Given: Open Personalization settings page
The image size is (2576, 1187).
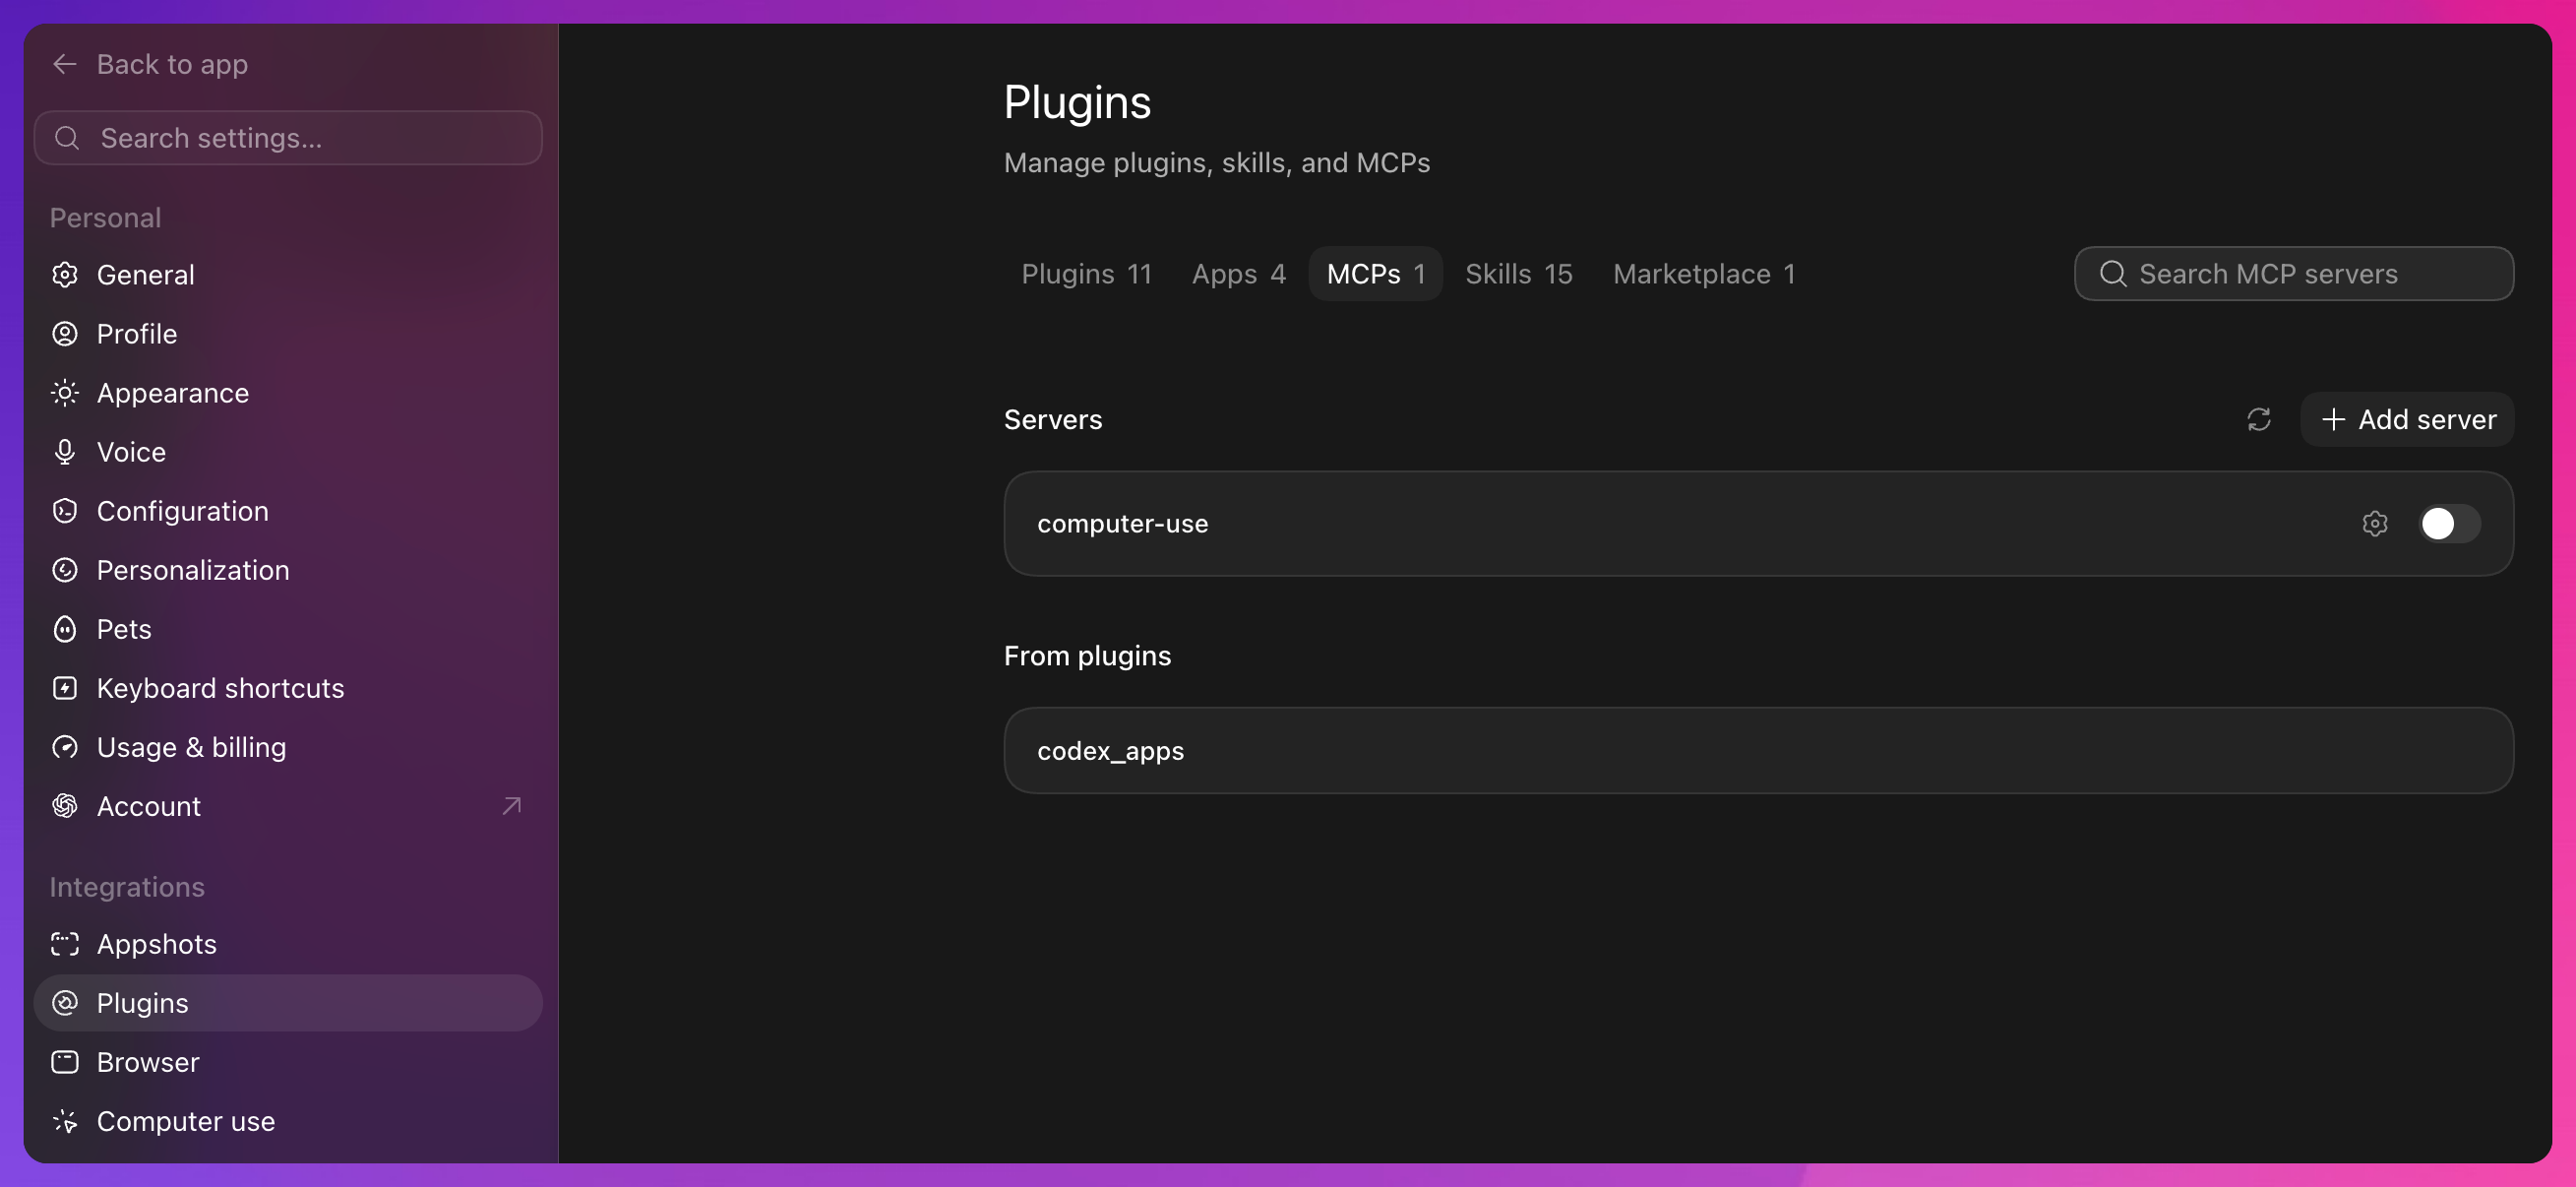Looking at the screenshot, I should [288, 570].
